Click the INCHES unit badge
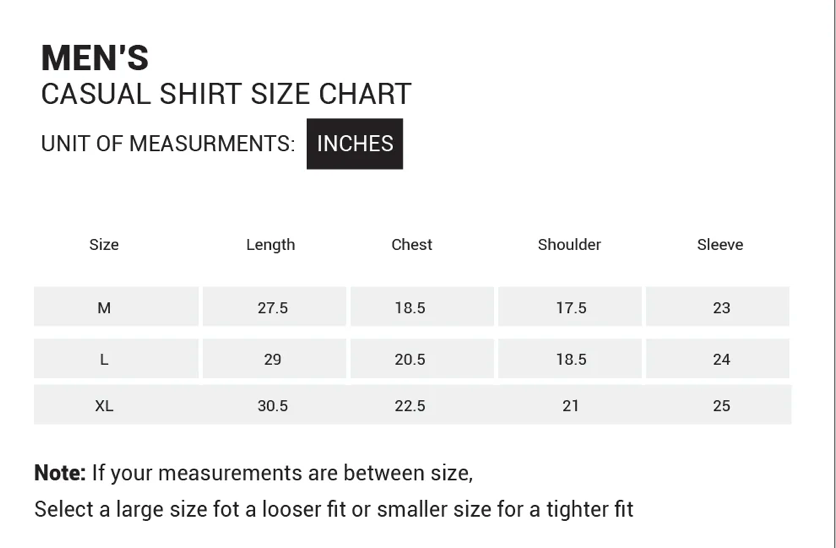 click(355, 144)
